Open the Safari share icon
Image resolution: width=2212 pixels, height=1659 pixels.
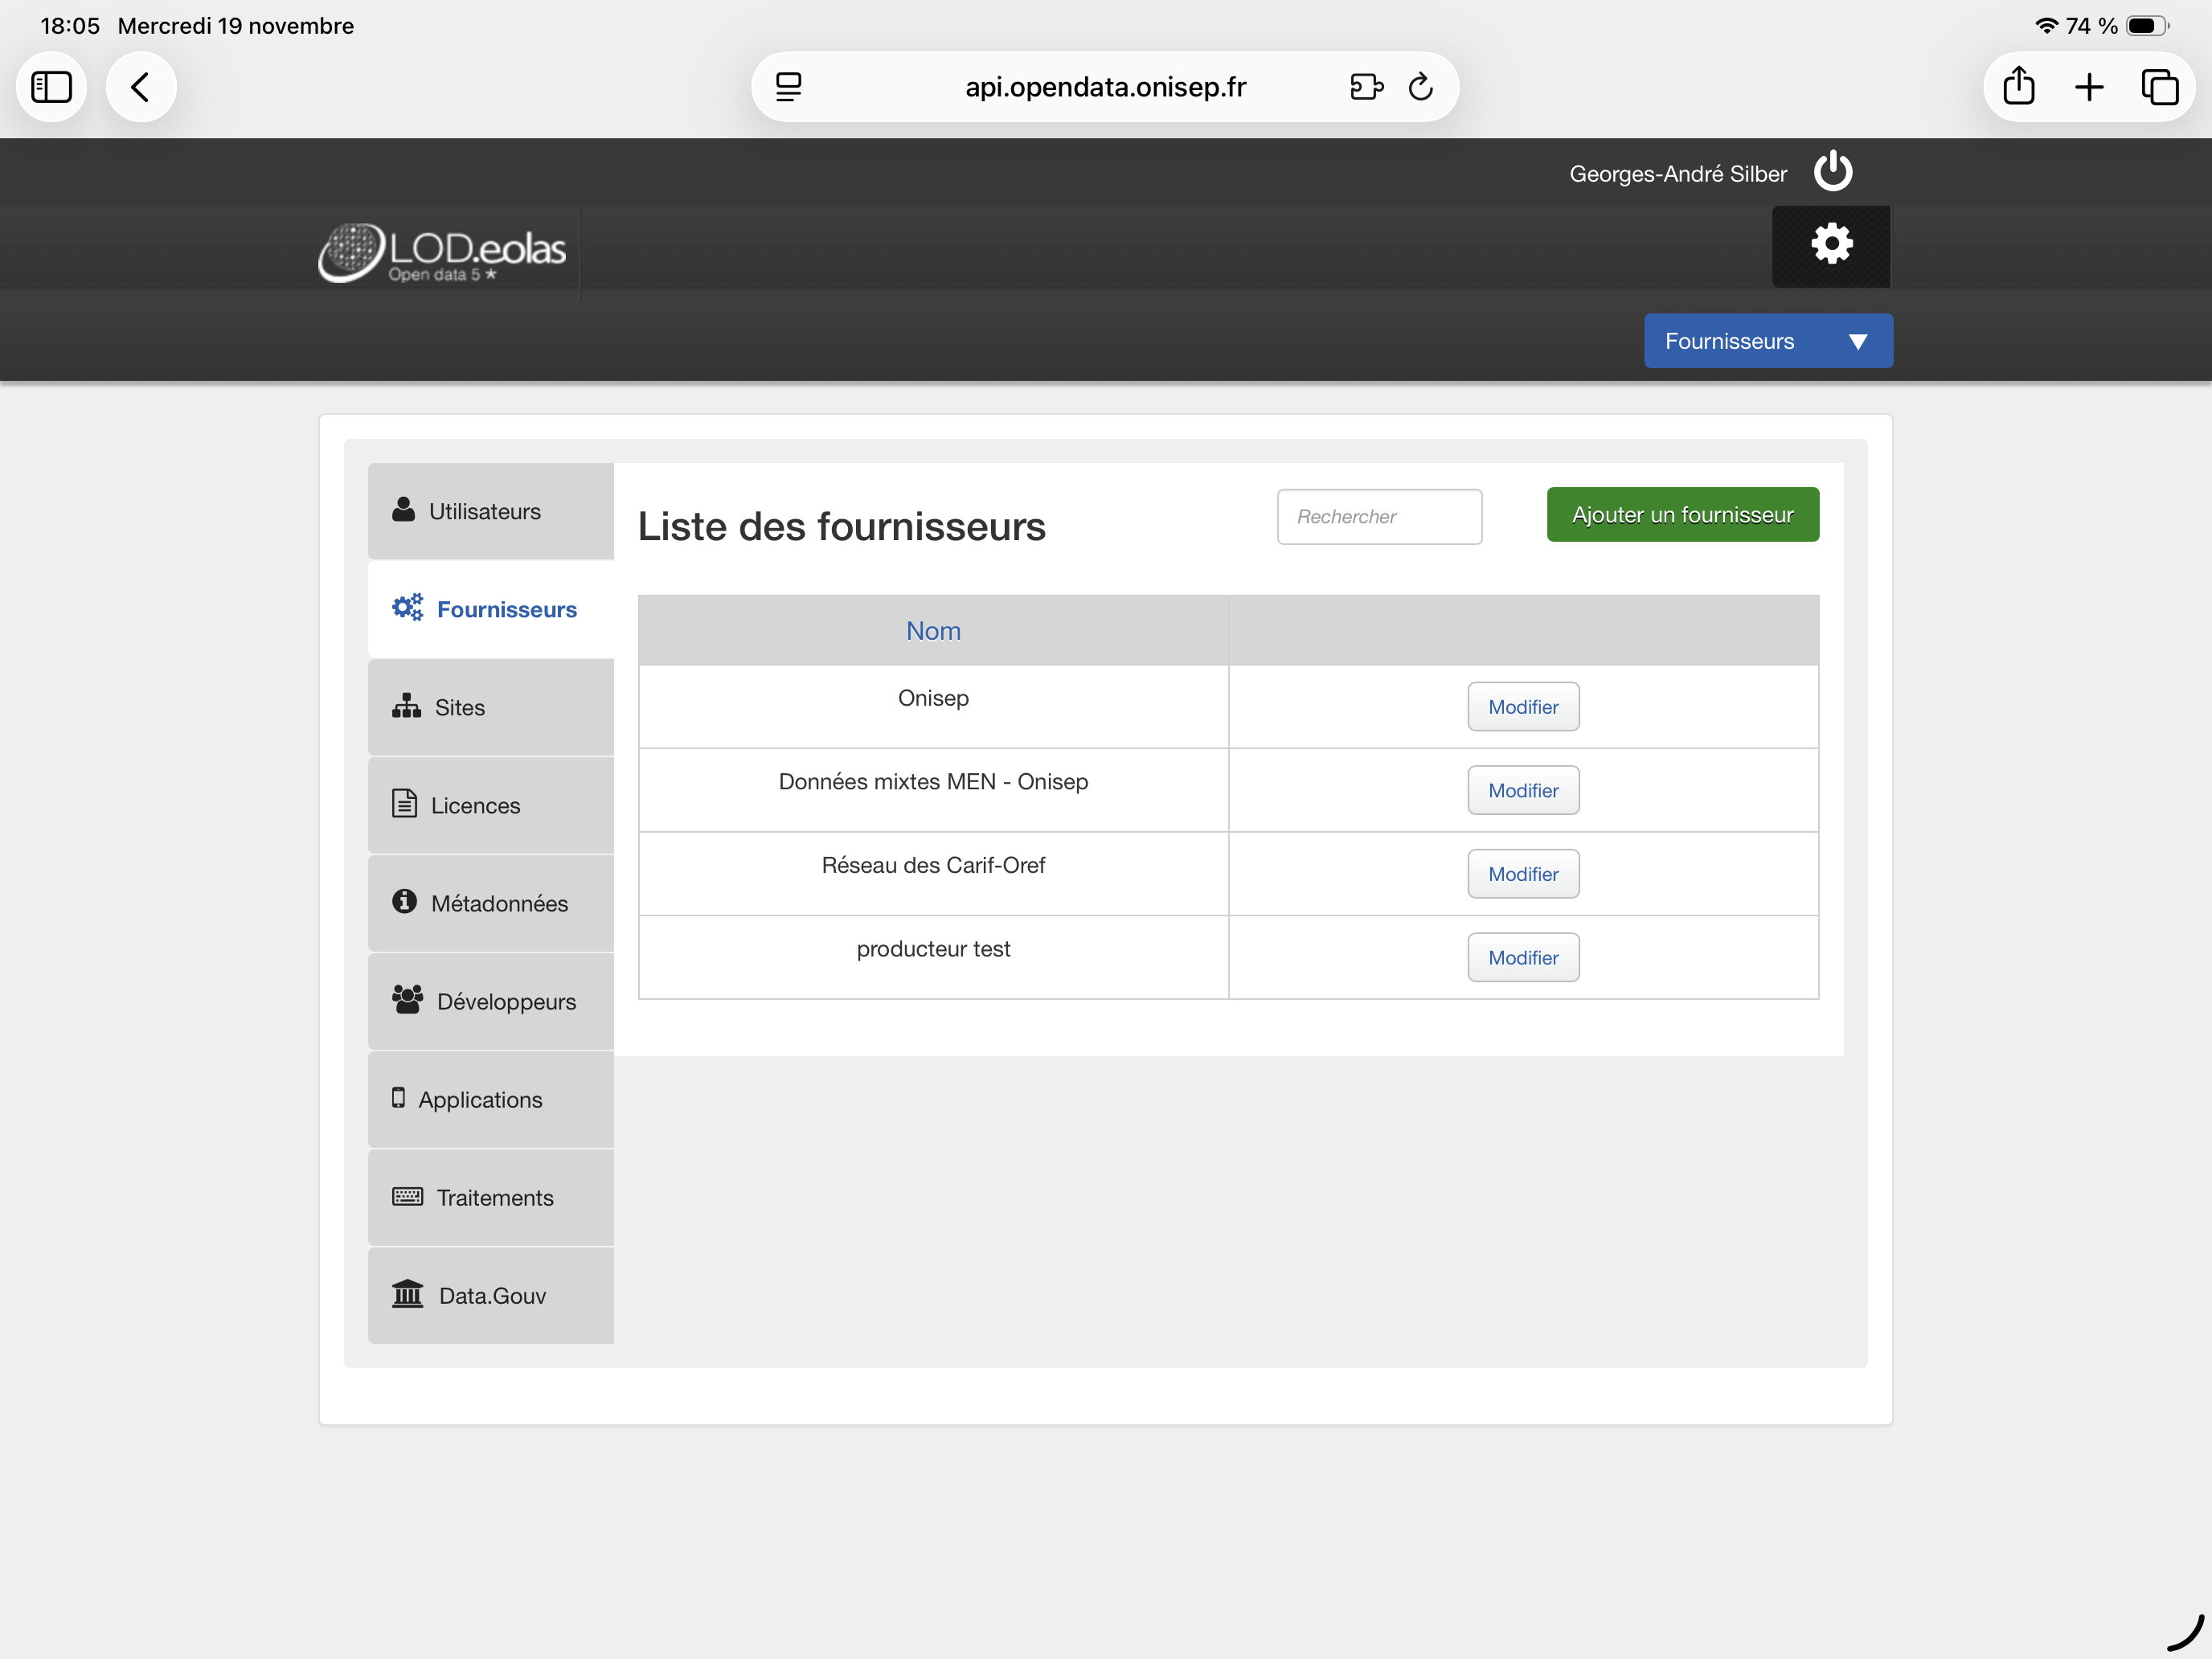[x=2018, y=87]
